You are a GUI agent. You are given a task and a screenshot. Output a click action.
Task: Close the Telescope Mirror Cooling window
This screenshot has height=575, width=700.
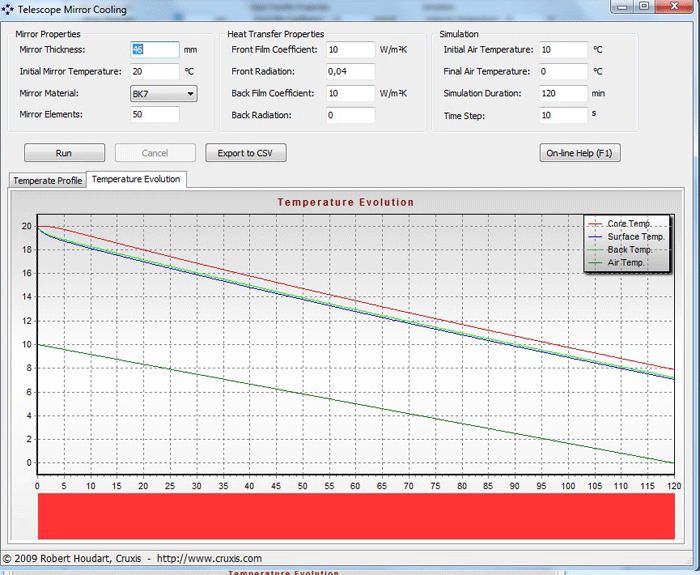point(674,7)
